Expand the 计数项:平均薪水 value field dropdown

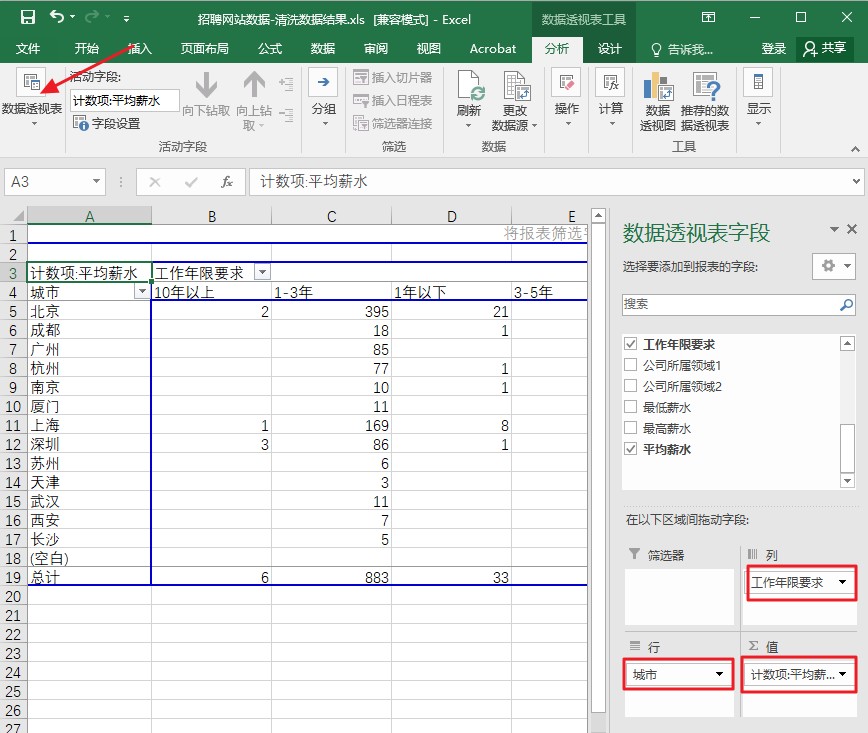(x=843, y=674)
